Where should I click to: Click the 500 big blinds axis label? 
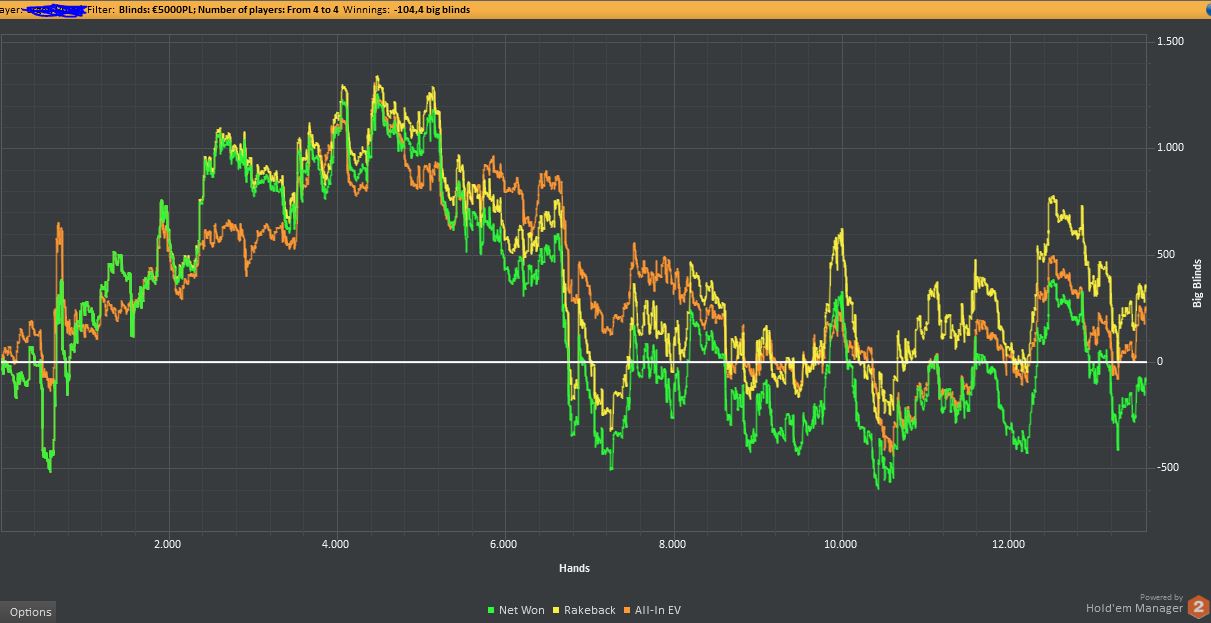pos(1166,255)
